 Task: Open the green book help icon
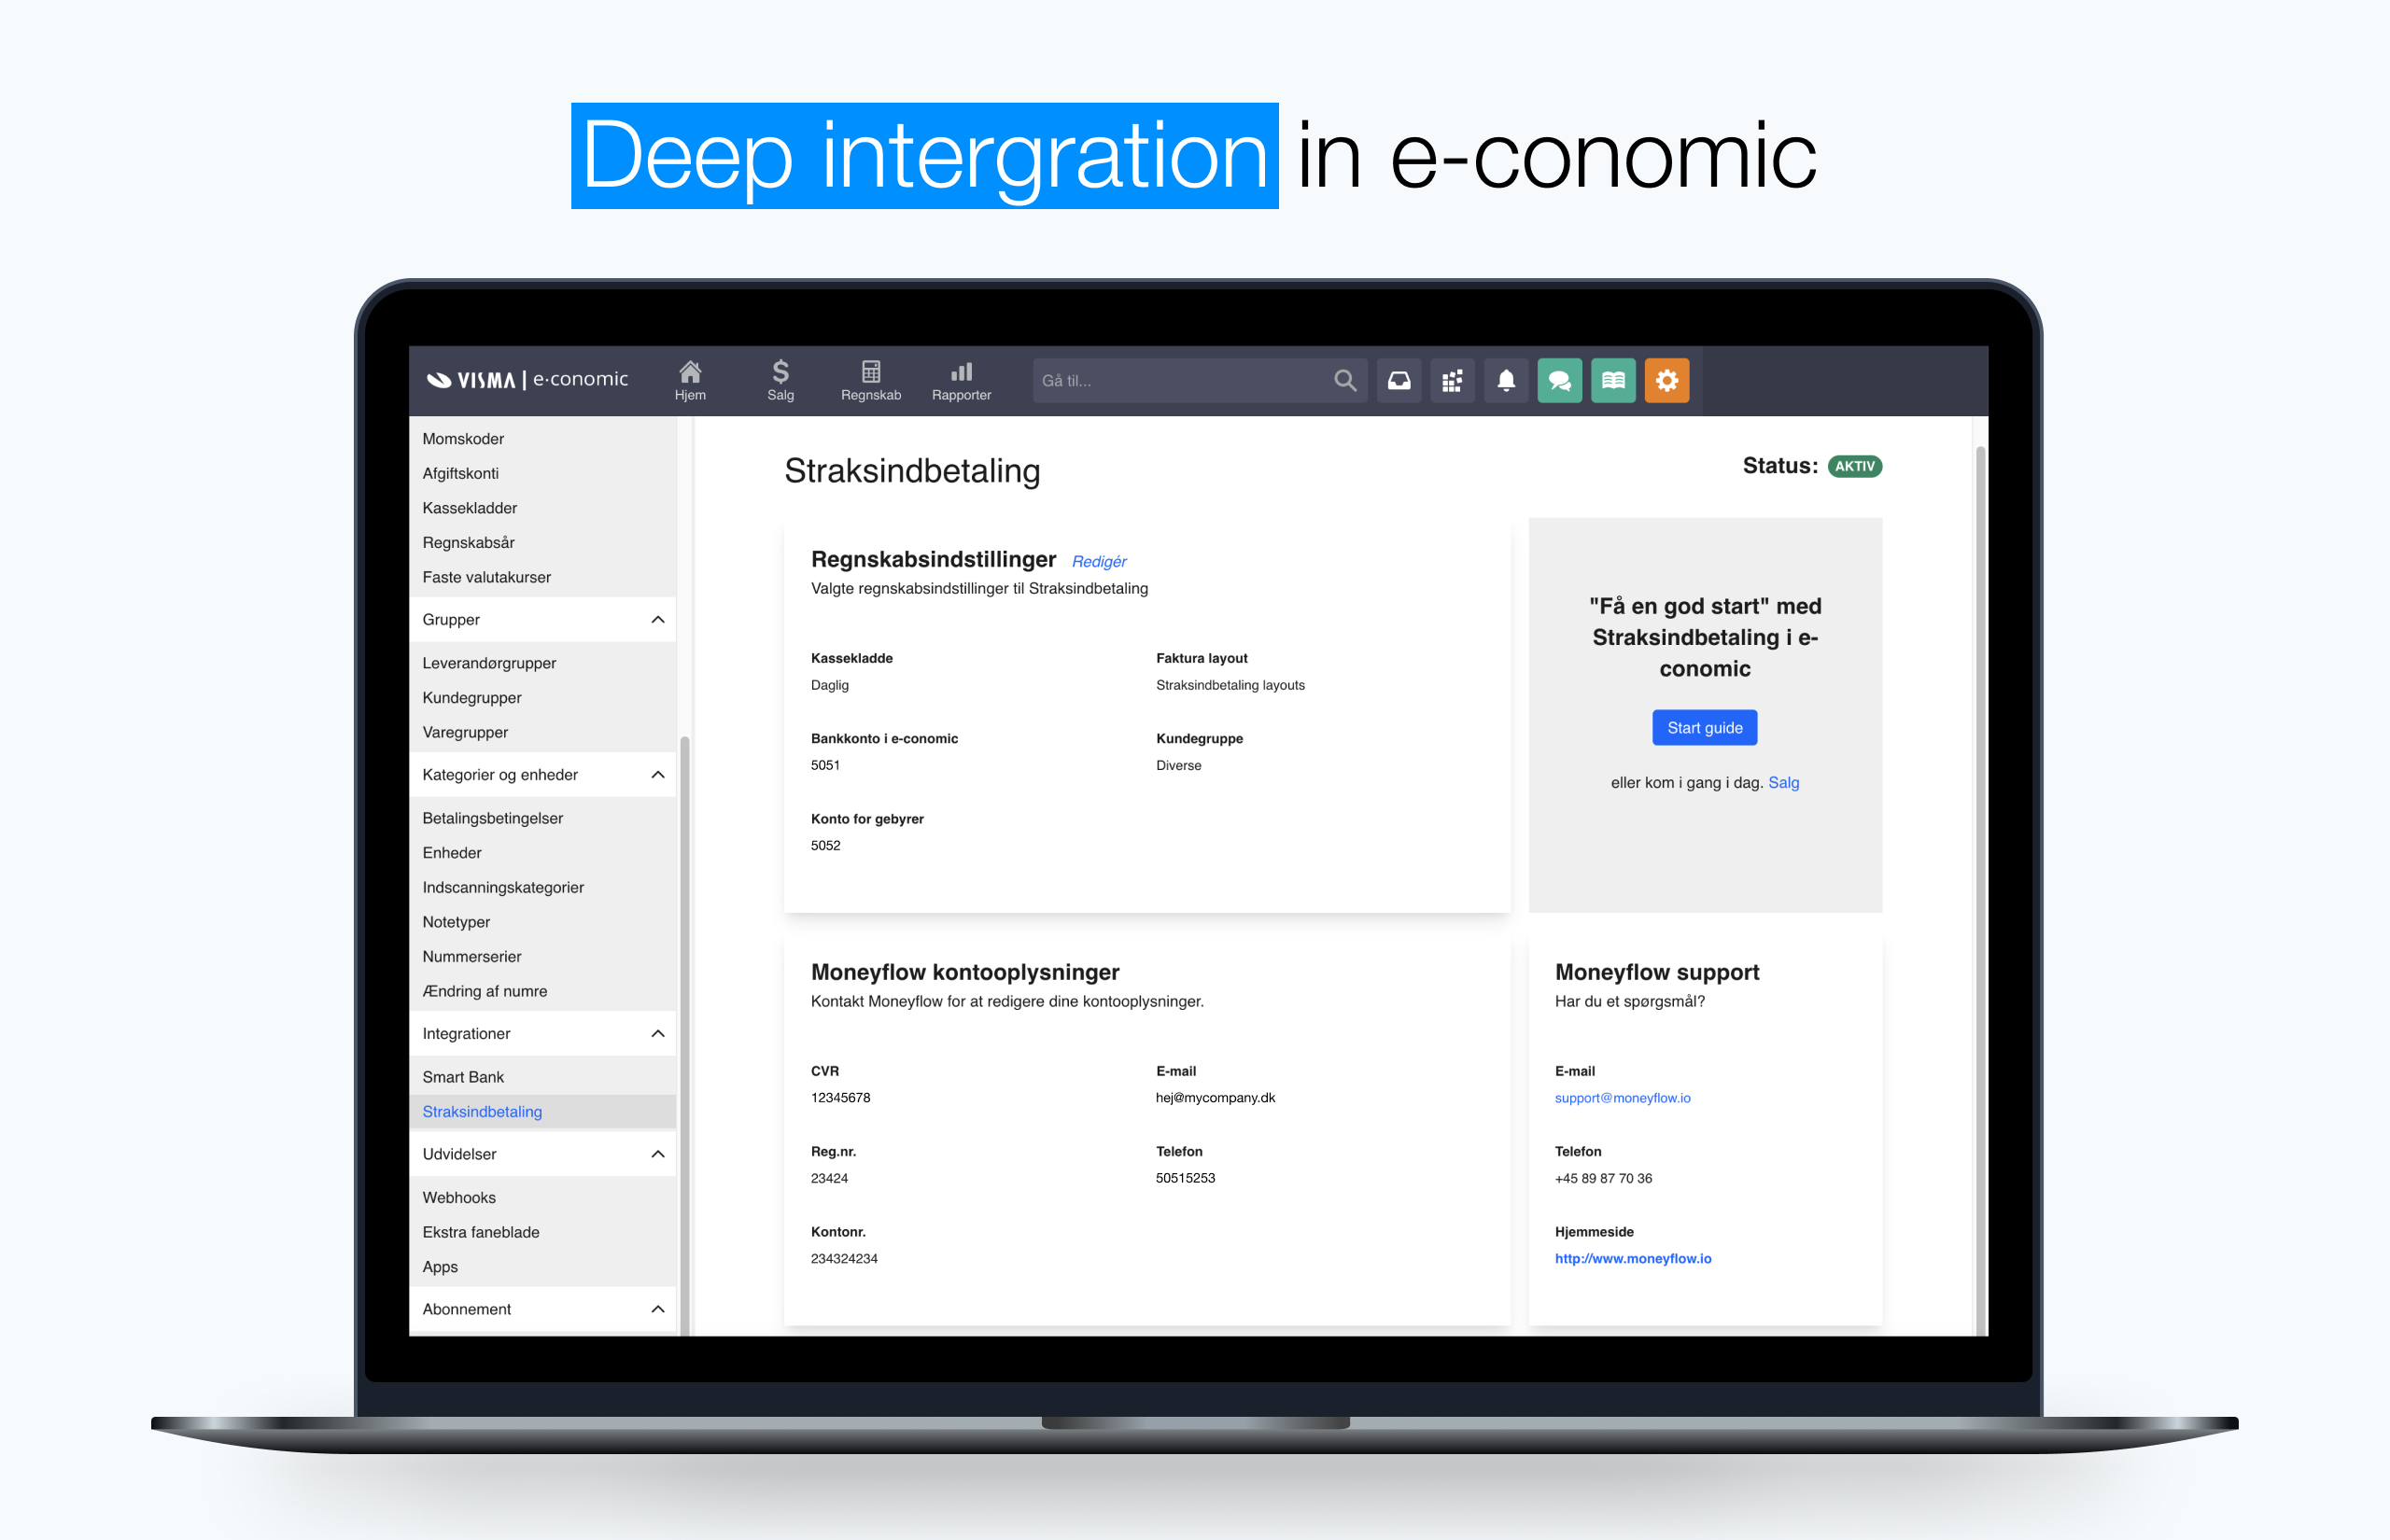point(1613,380)
